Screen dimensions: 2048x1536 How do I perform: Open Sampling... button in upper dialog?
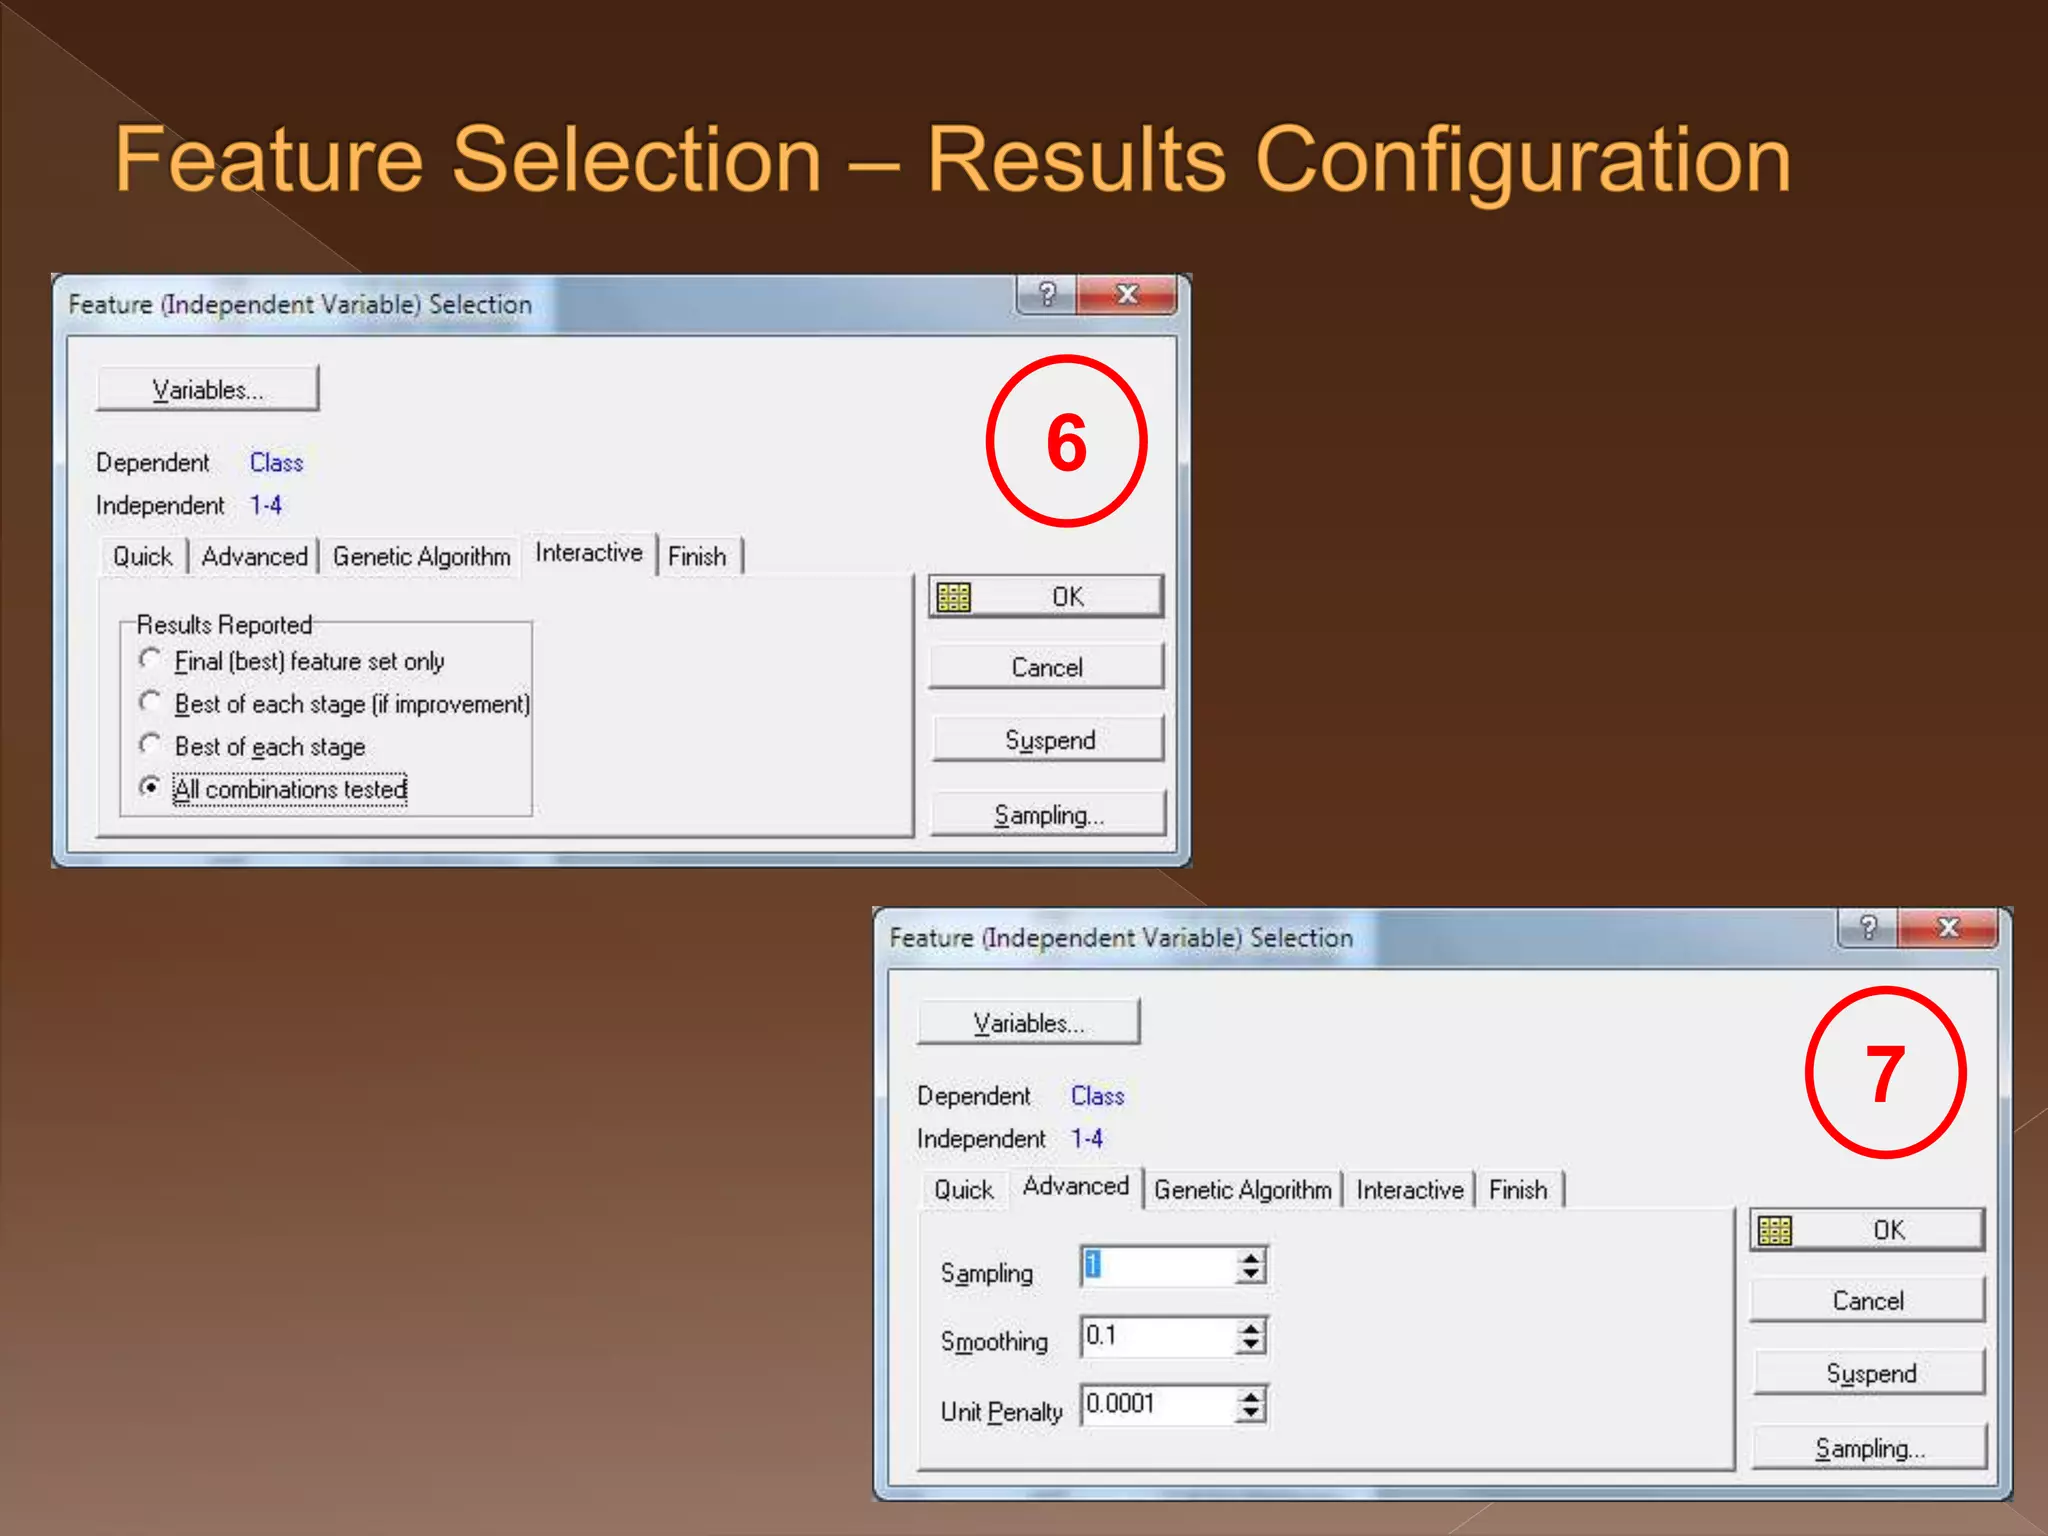click(1048, 815)
